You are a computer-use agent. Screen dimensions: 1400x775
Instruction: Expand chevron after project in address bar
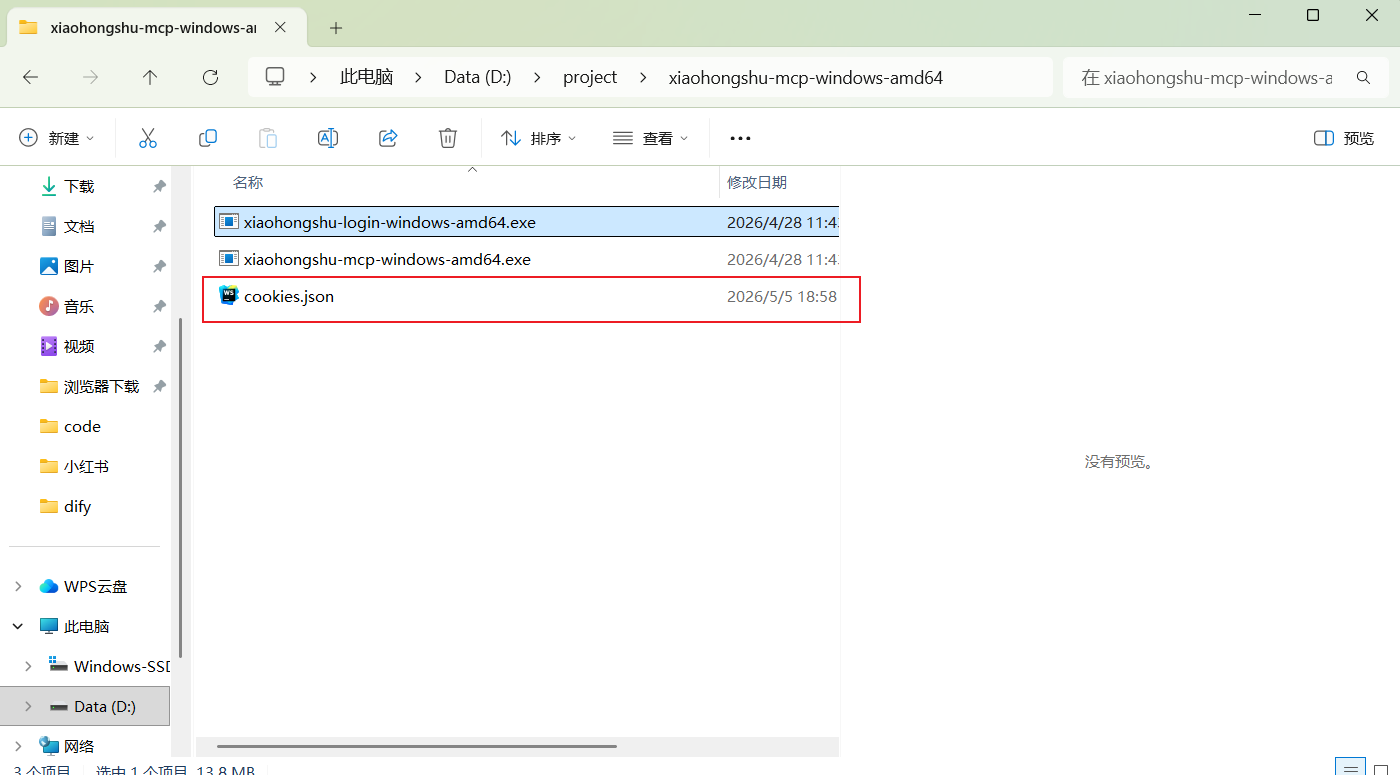click(x=643, y=77)
